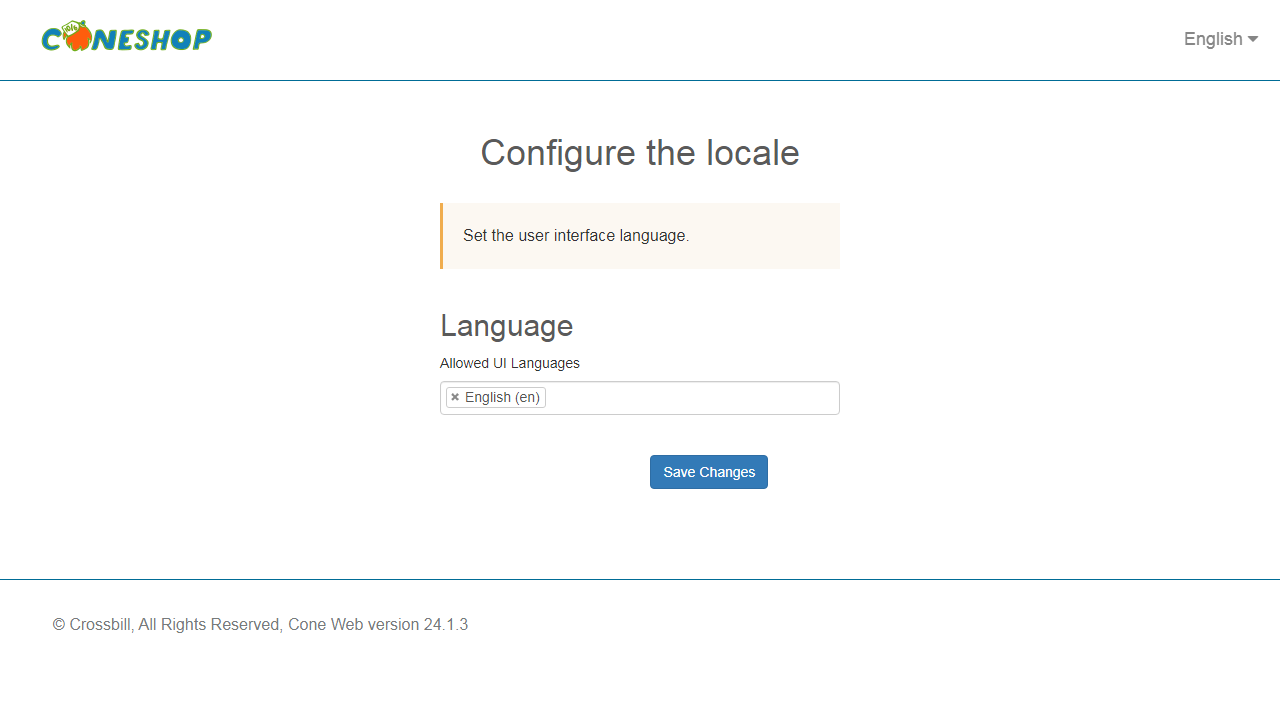Click the Cone Web version 24.1.3 text
Screen dimensions: 1280x702
pyautogui.click(x=378, y=624)
